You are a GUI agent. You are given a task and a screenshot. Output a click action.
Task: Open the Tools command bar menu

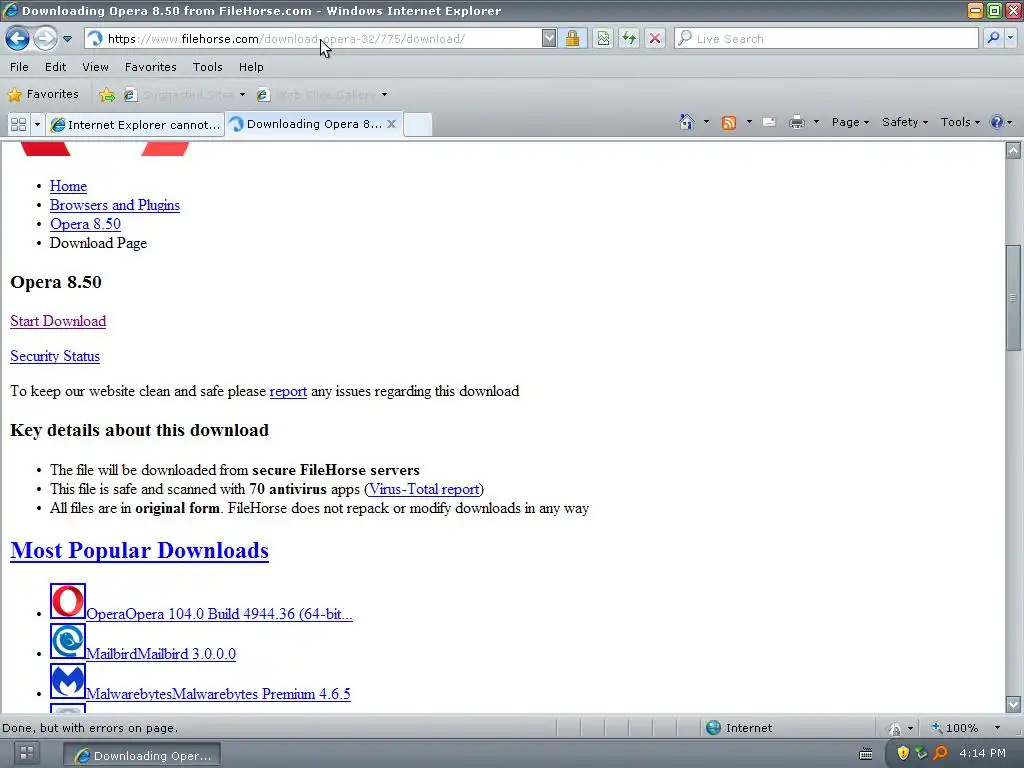coord(960,122)
